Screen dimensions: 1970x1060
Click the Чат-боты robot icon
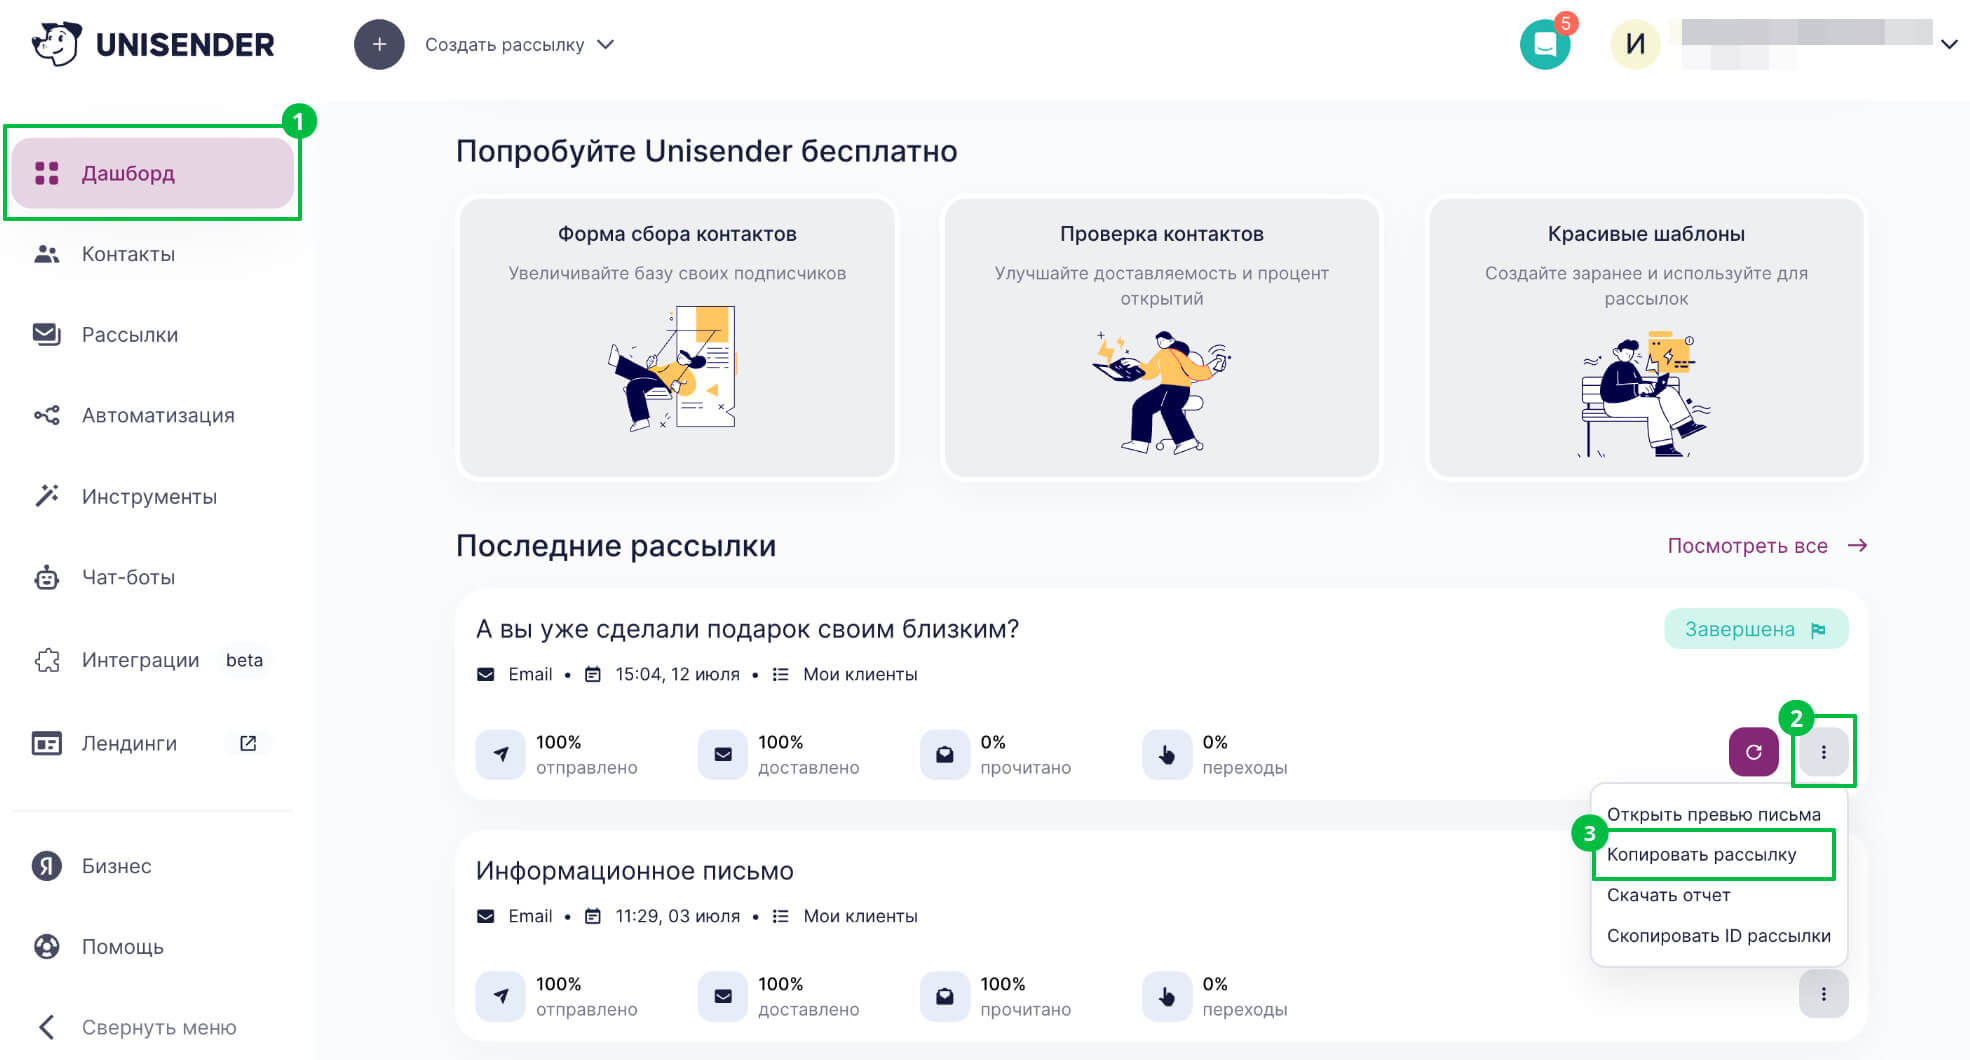click(47, 577)
